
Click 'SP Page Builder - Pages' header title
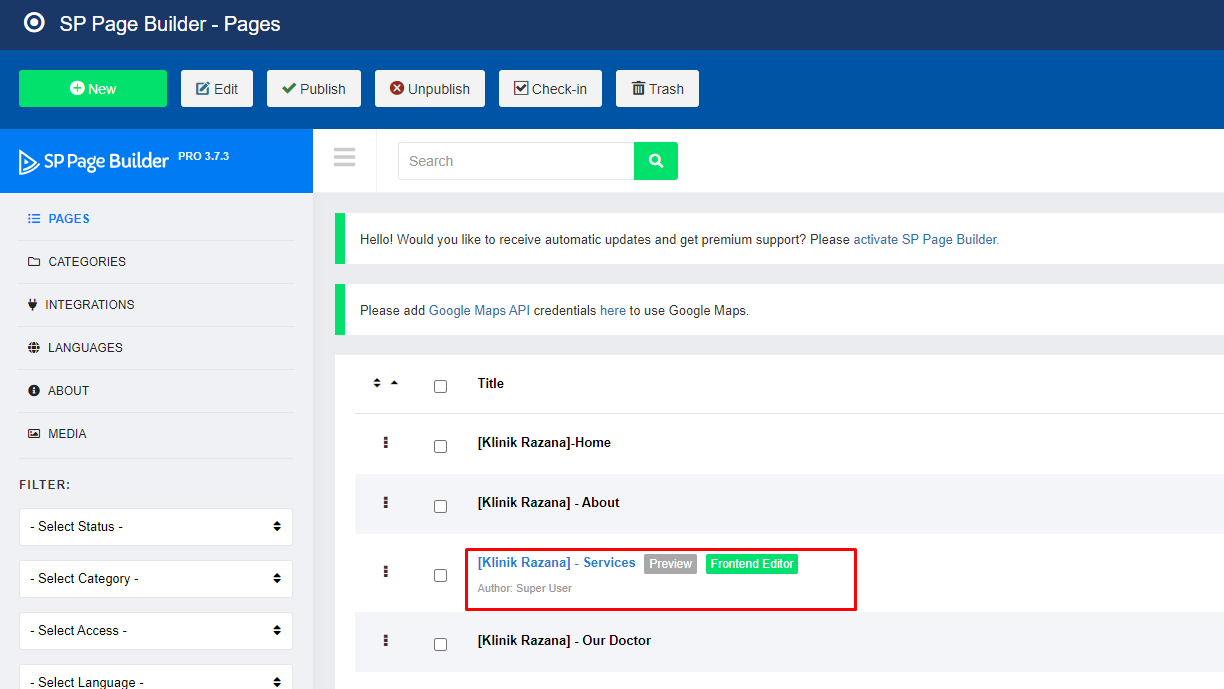(170, 24)
